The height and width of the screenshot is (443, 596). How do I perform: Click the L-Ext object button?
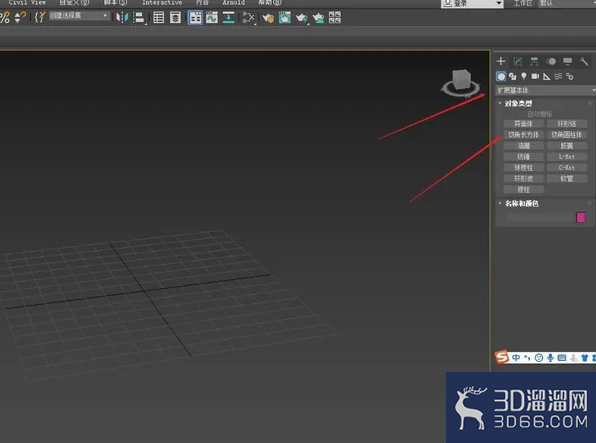coord(567,157)
